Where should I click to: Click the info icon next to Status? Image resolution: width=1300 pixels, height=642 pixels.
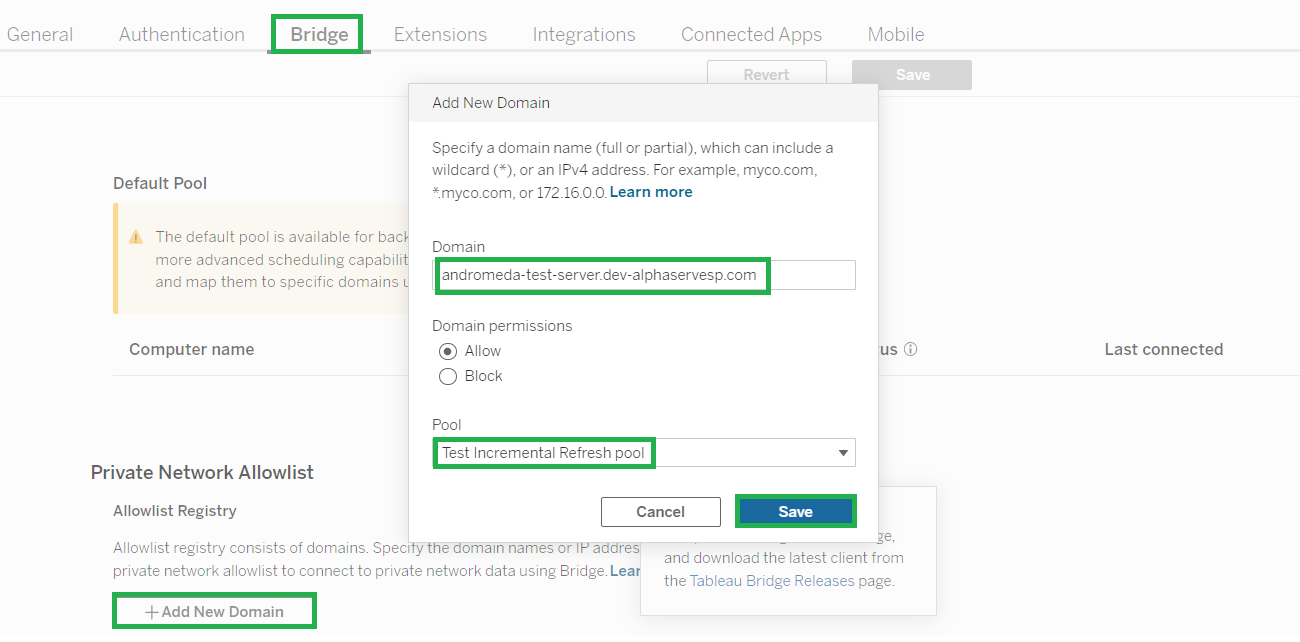click(x=910, y=349)
